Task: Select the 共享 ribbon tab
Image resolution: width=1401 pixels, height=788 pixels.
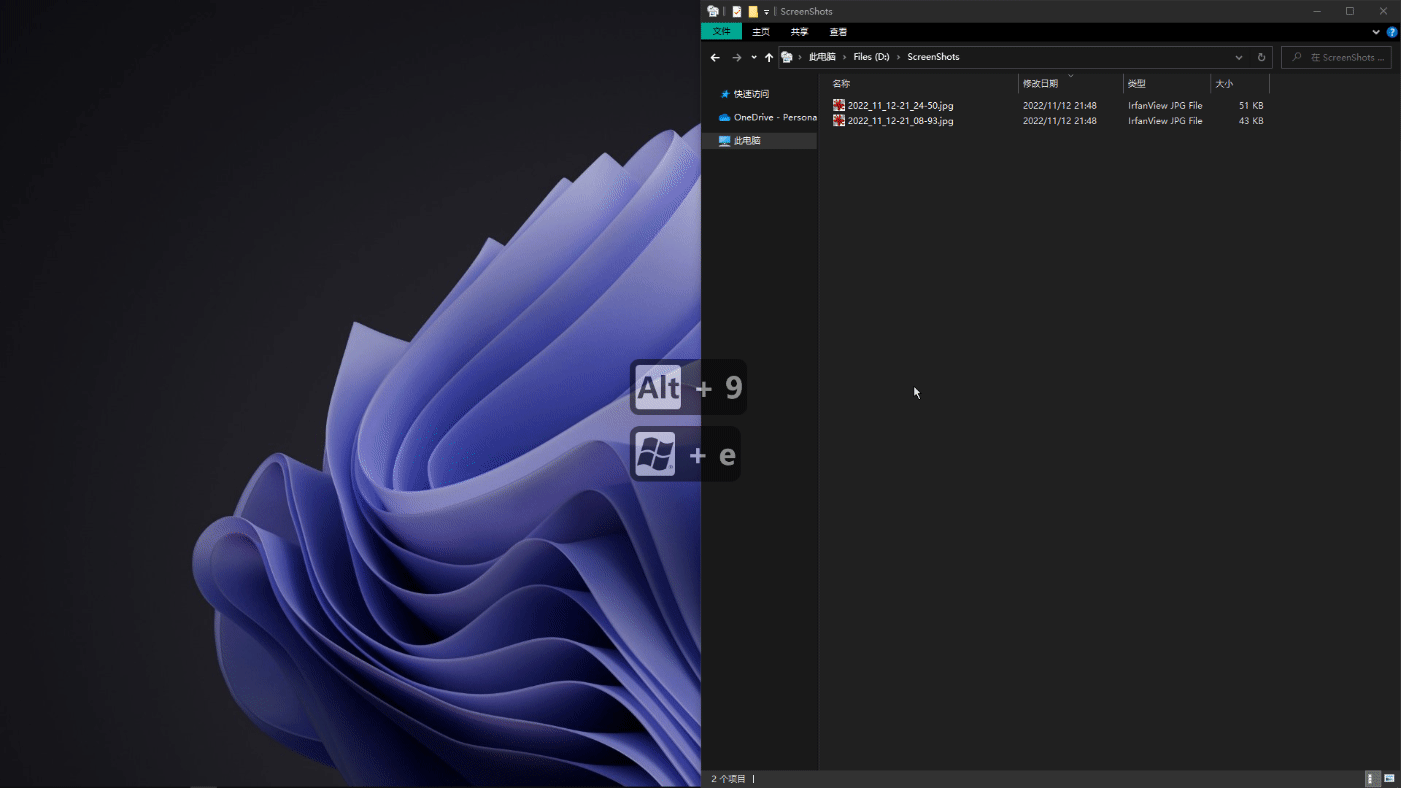Action: (799, 32)
